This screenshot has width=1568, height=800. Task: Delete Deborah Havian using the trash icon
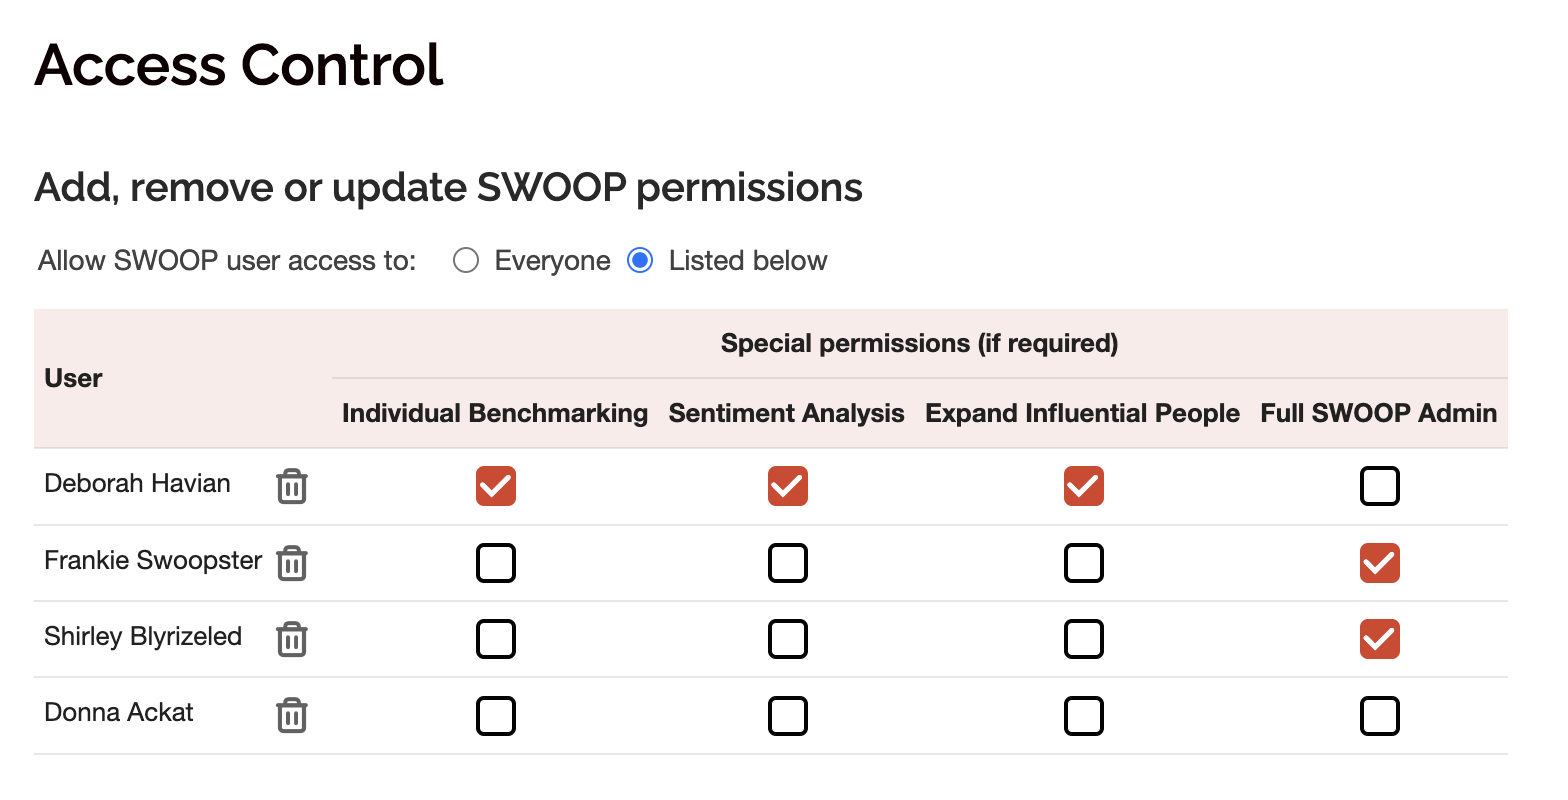point(291,486)
